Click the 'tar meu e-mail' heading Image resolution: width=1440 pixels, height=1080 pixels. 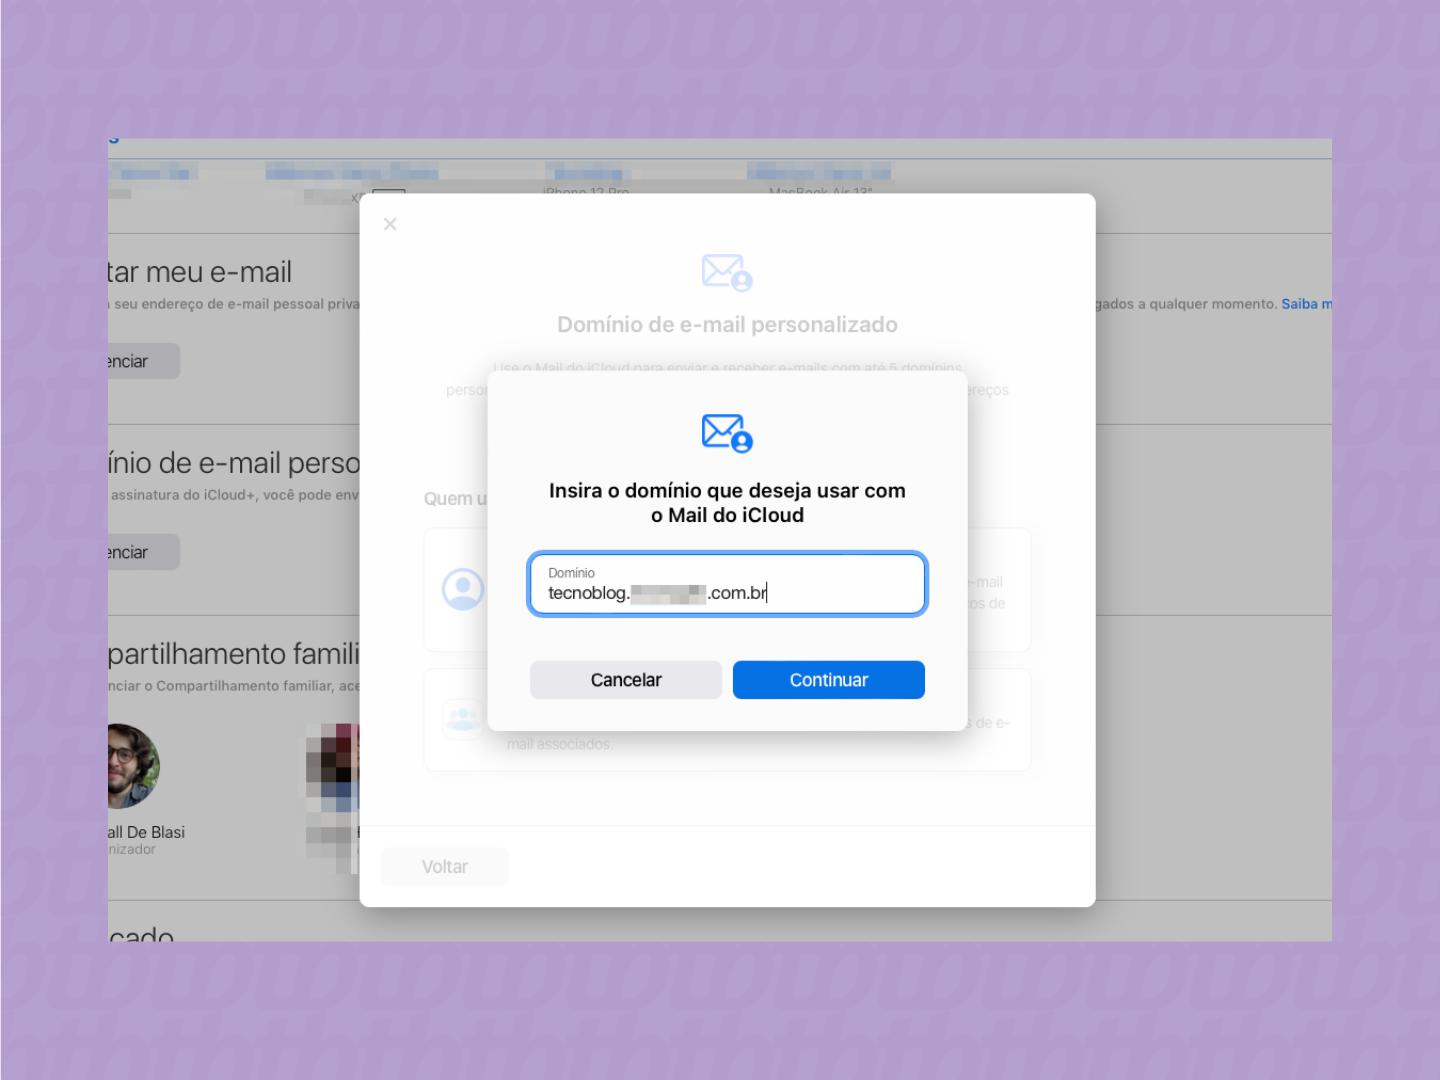pyautogui.click(x=200, y=272)
